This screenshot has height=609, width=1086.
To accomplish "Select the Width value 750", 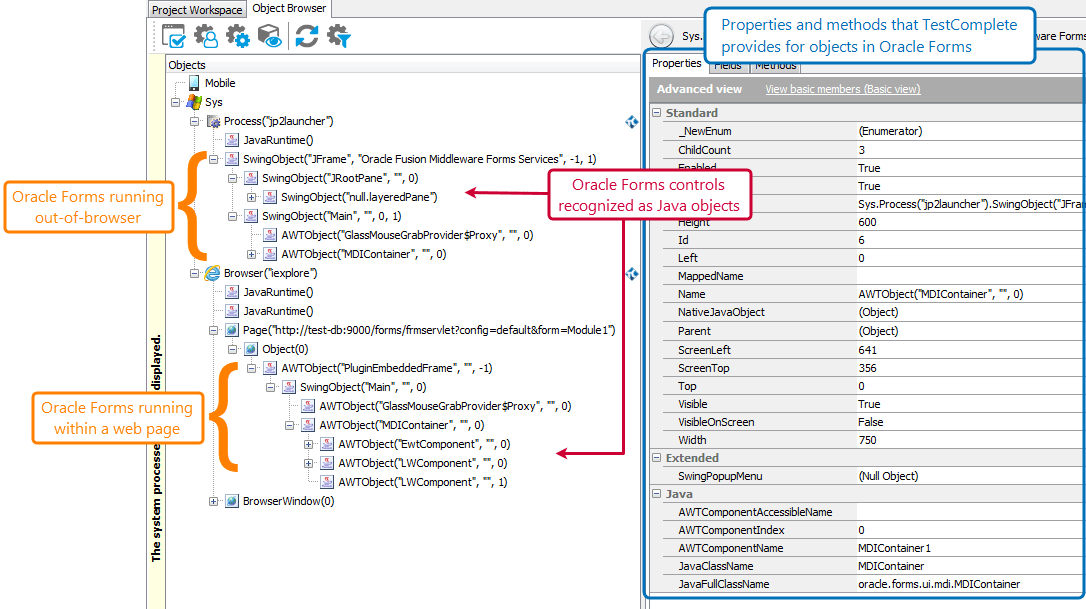I will tap(867, 440).
